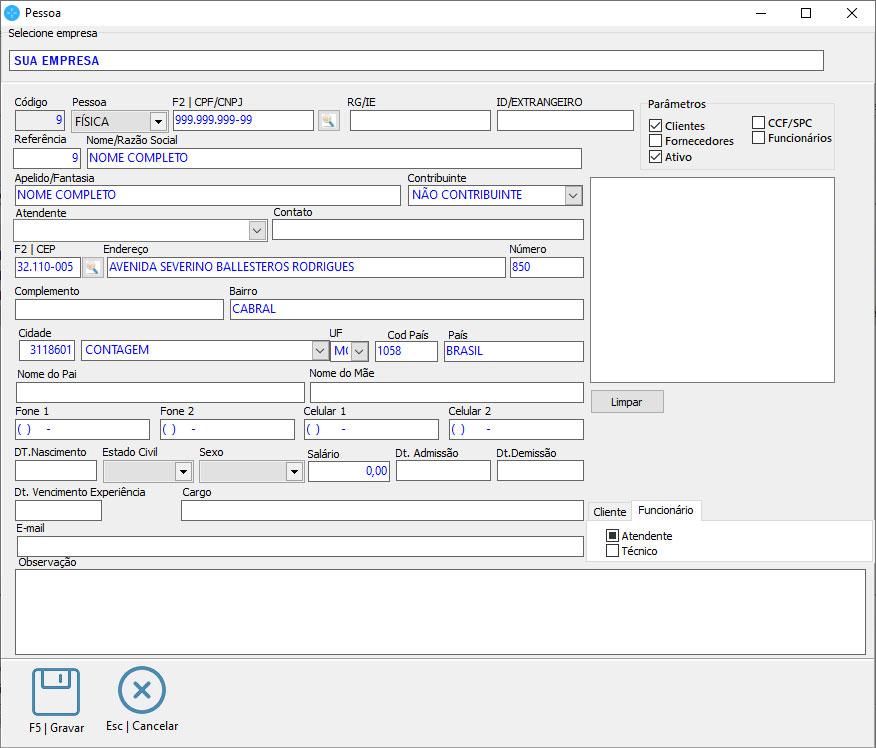Image resolution: width=876 pixels, height=748 pixels.
Task: Enable the Técnico checkbox
Action: point(613,551)
